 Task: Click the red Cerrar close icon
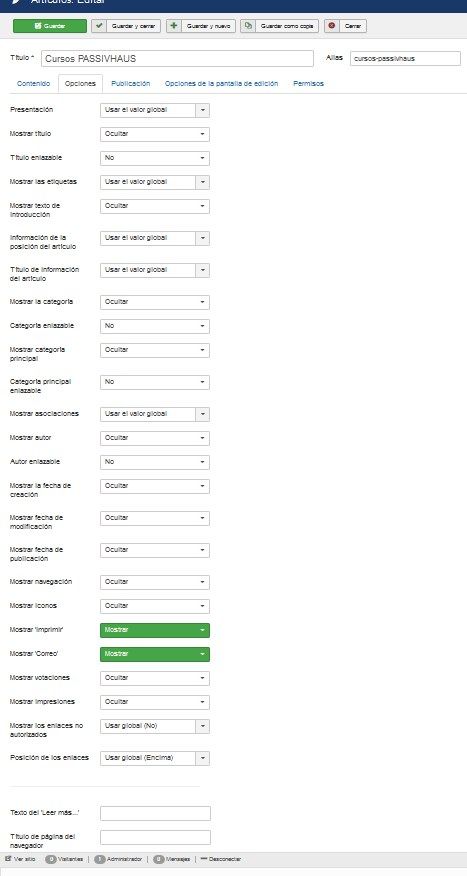point(332,26)
